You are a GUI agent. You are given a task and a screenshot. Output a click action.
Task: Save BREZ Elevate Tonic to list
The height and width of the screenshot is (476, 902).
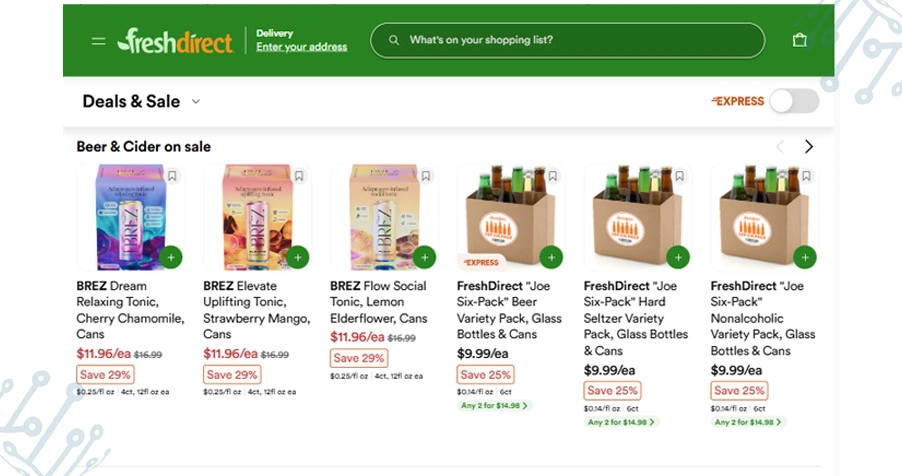299,176
